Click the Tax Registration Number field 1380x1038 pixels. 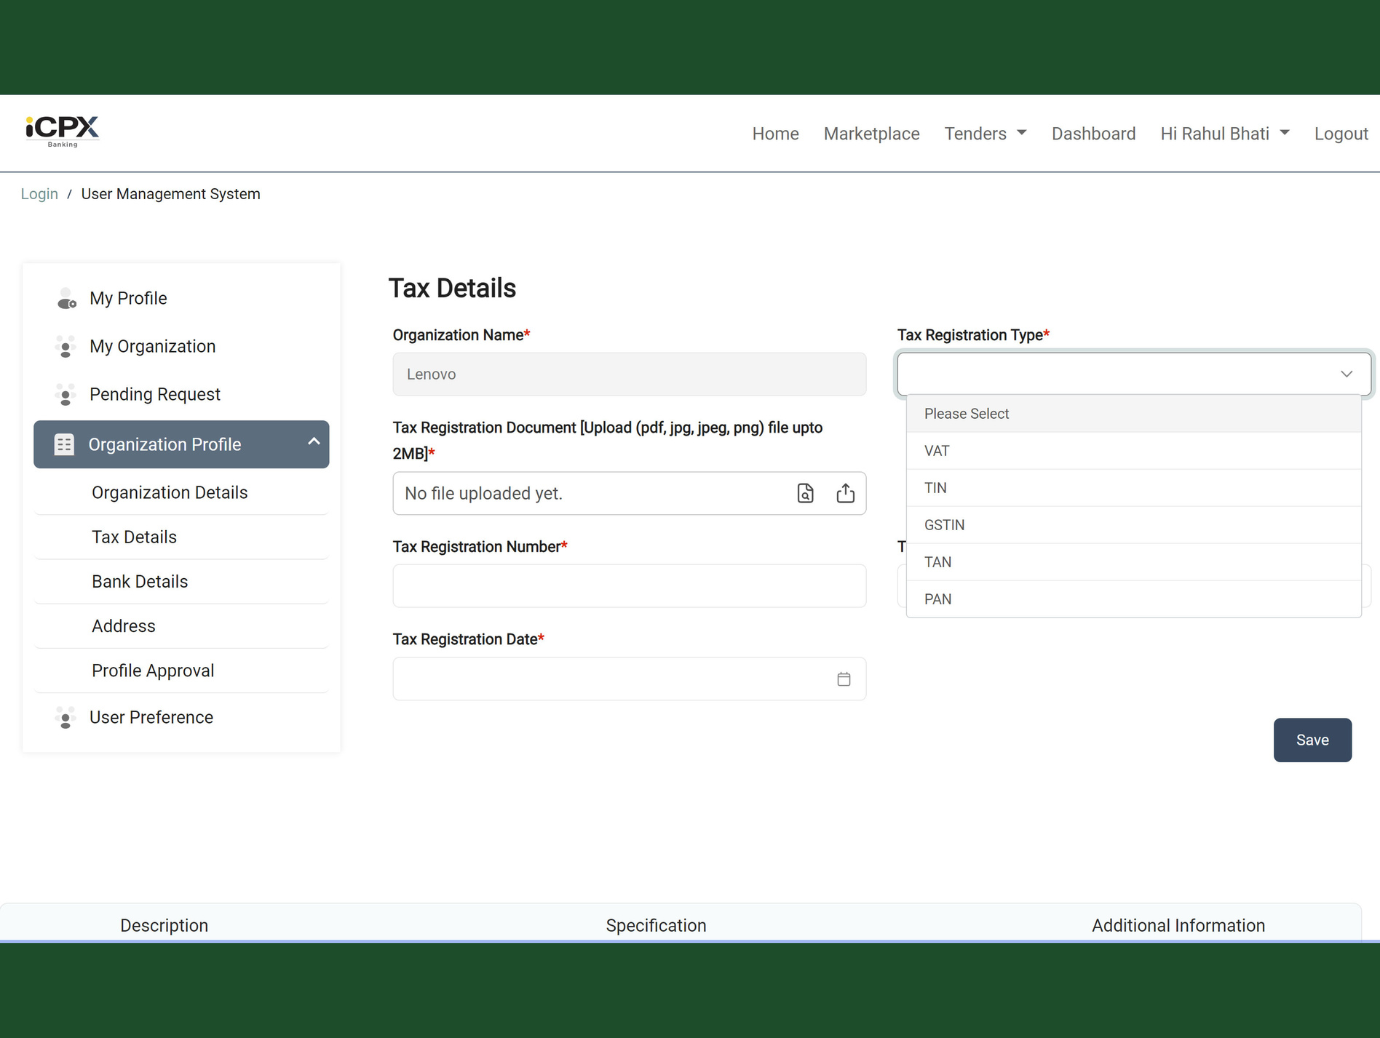pyautogui.click(x=629, y=586)
